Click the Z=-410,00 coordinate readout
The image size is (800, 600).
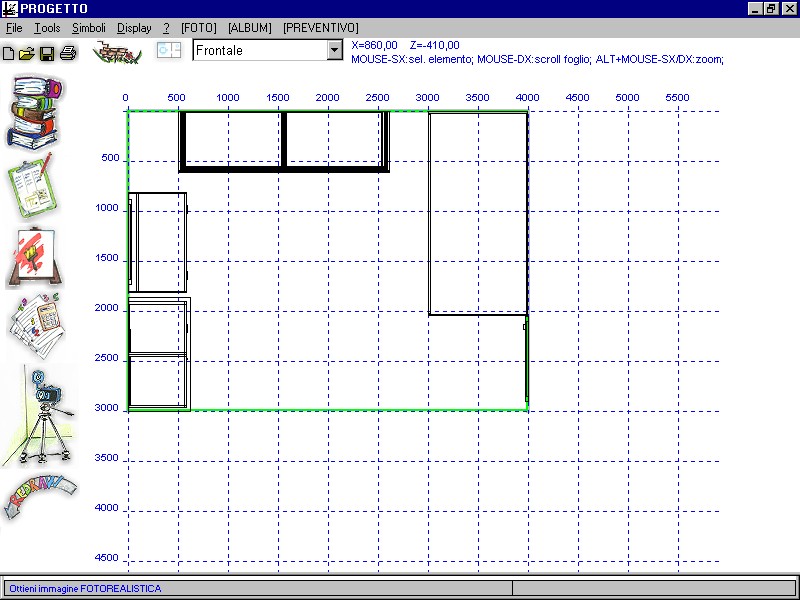point(435,45)
